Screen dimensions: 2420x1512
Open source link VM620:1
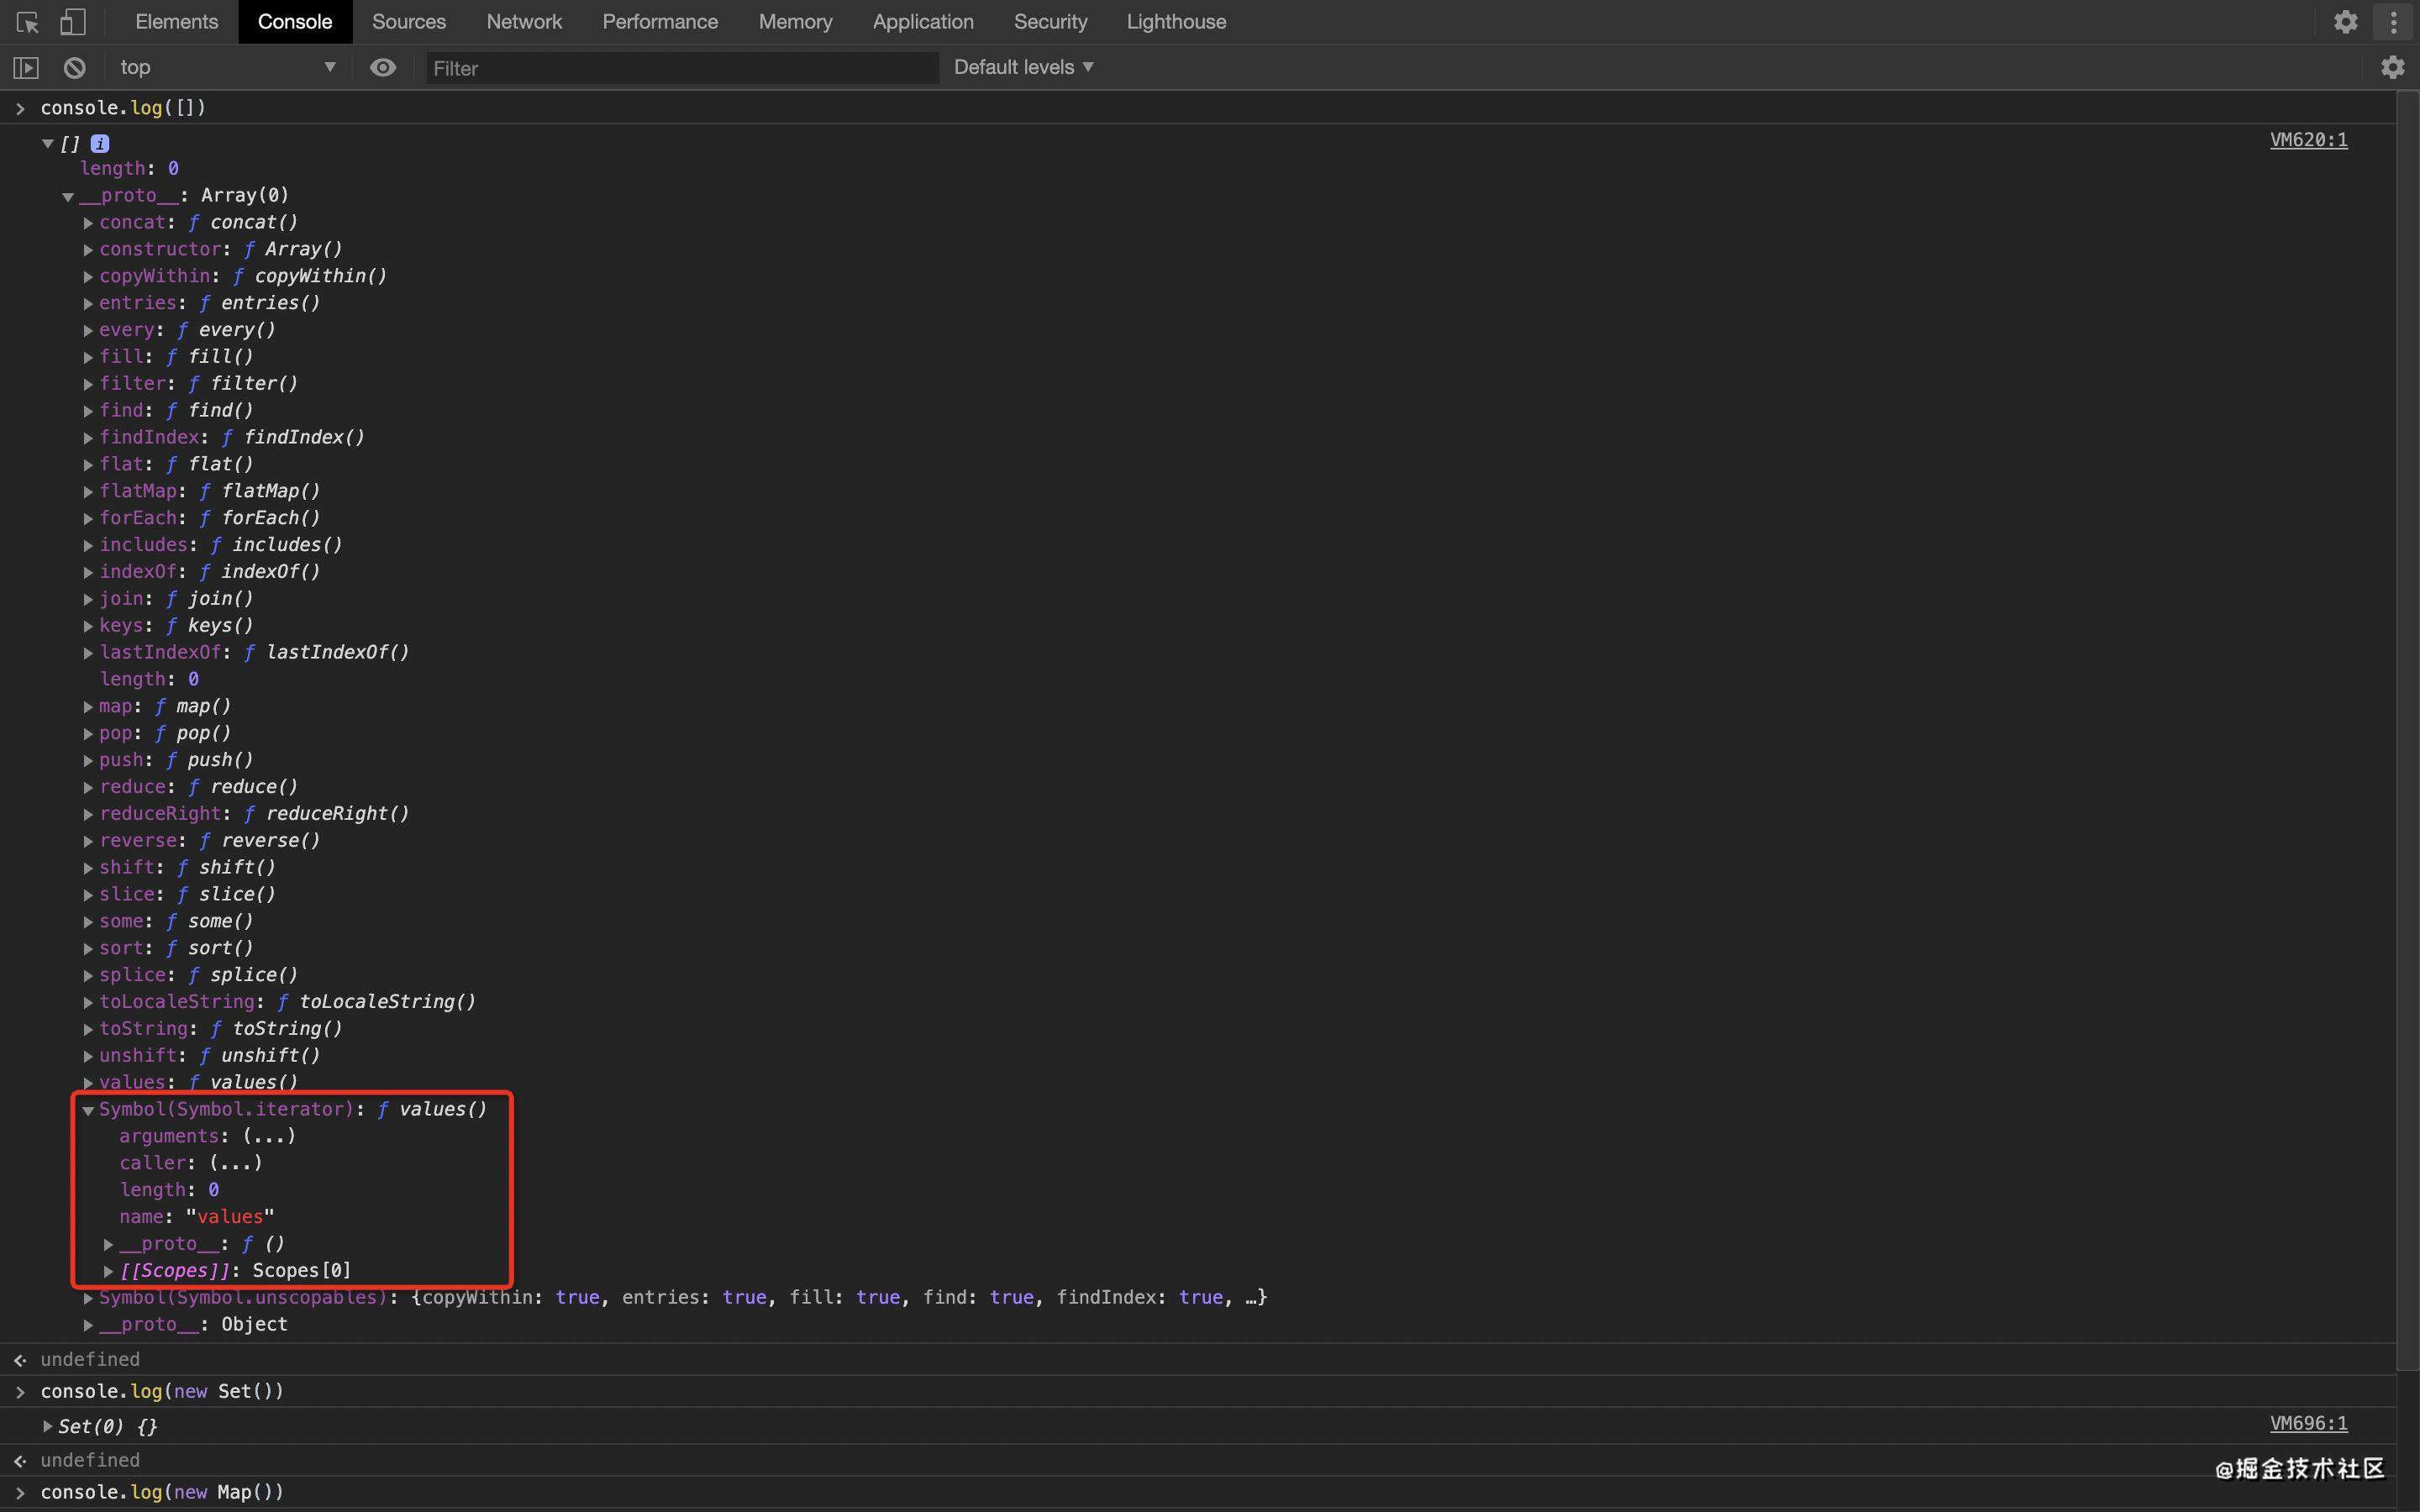coord(2308,140)
